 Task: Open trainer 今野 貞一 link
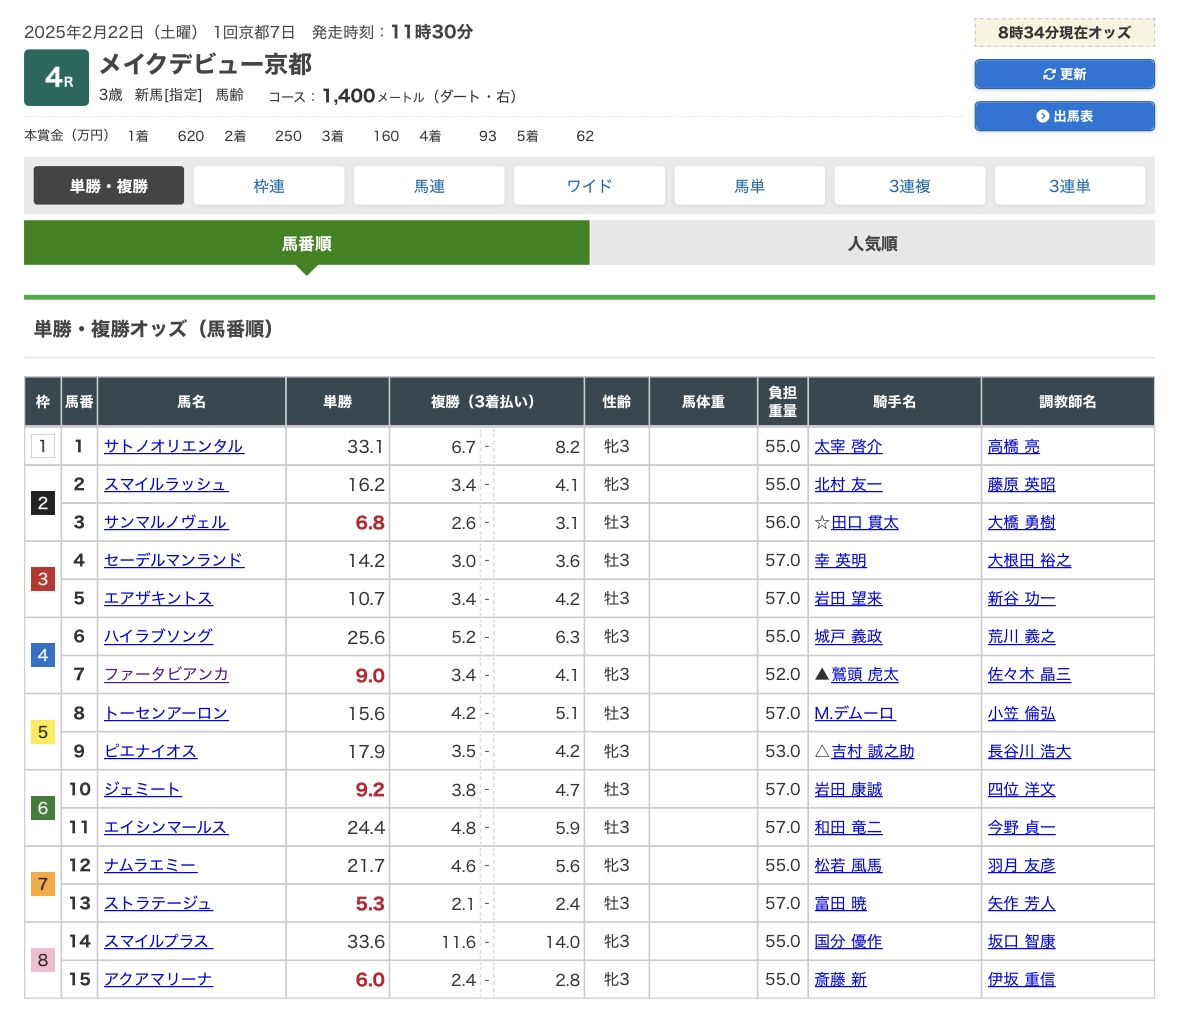click(1021, 828)
